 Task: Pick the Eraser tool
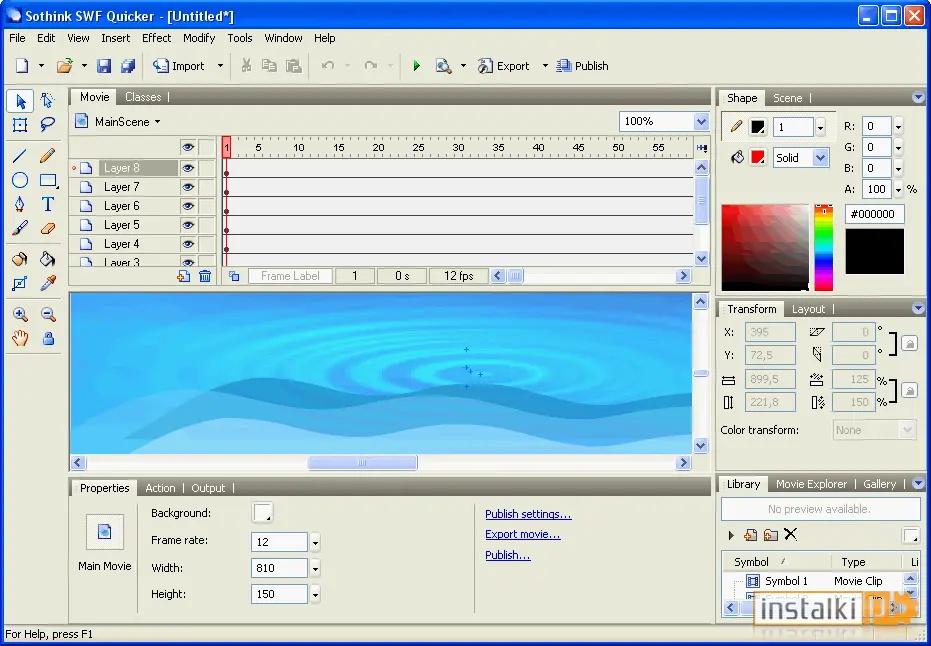(48, 228)
